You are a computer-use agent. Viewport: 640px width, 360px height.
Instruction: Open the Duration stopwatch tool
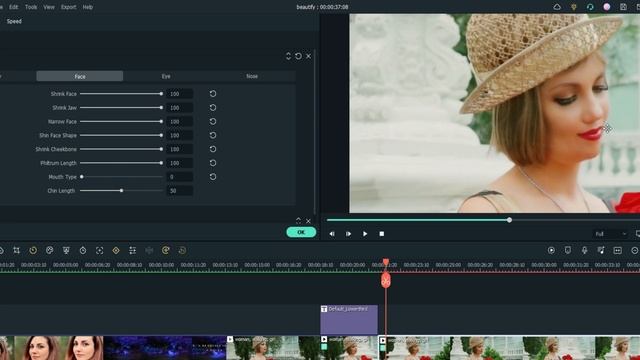click(x=83, y=250)
